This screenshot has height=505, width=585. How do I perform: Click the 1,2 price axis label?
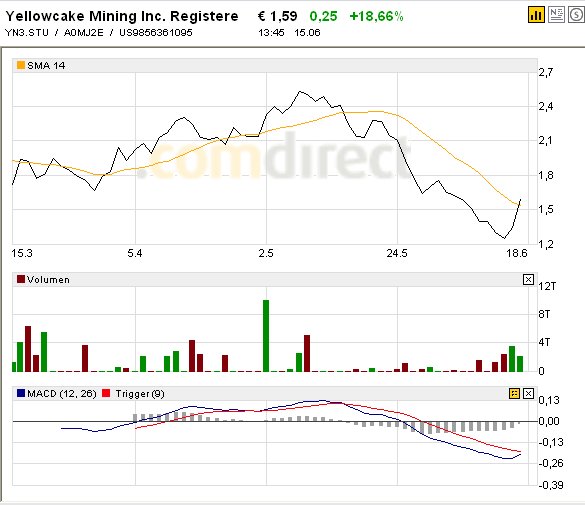(546, 244)
